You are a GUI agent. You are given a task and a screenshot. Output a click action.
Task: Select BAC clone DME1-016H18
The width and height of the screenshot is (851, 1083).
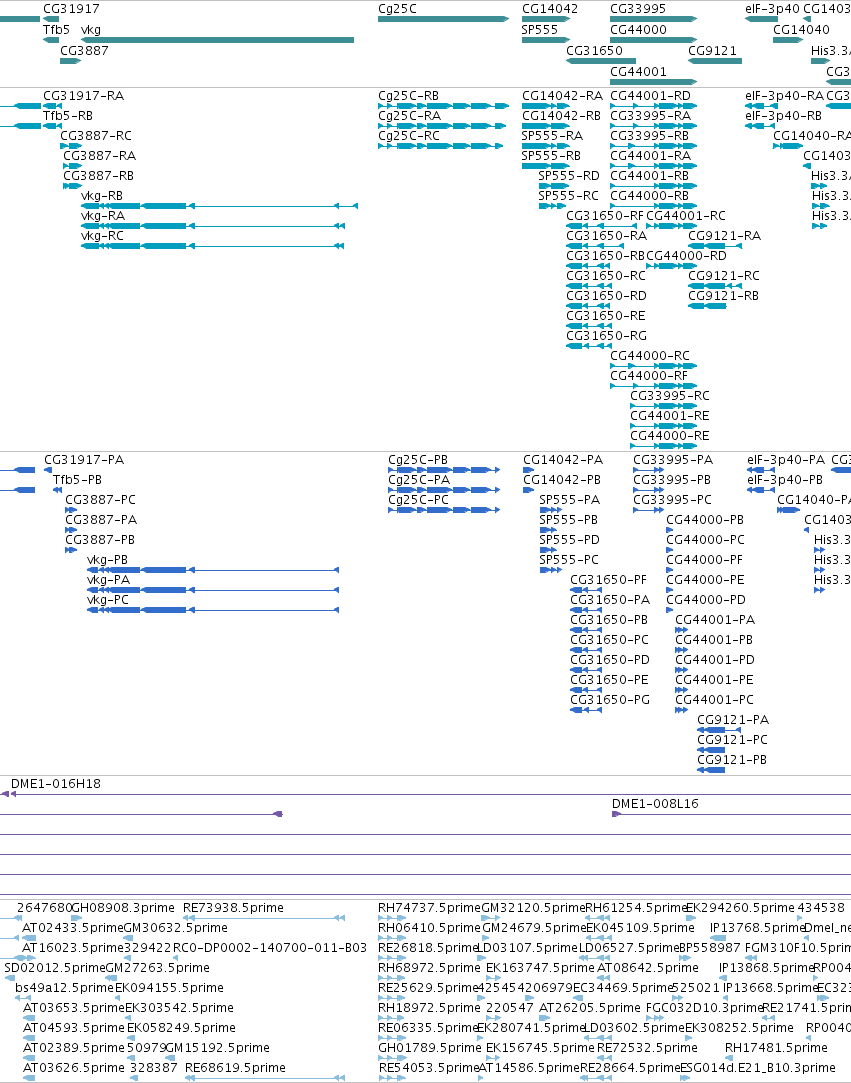pyautogui.click(x=56, y=784)
